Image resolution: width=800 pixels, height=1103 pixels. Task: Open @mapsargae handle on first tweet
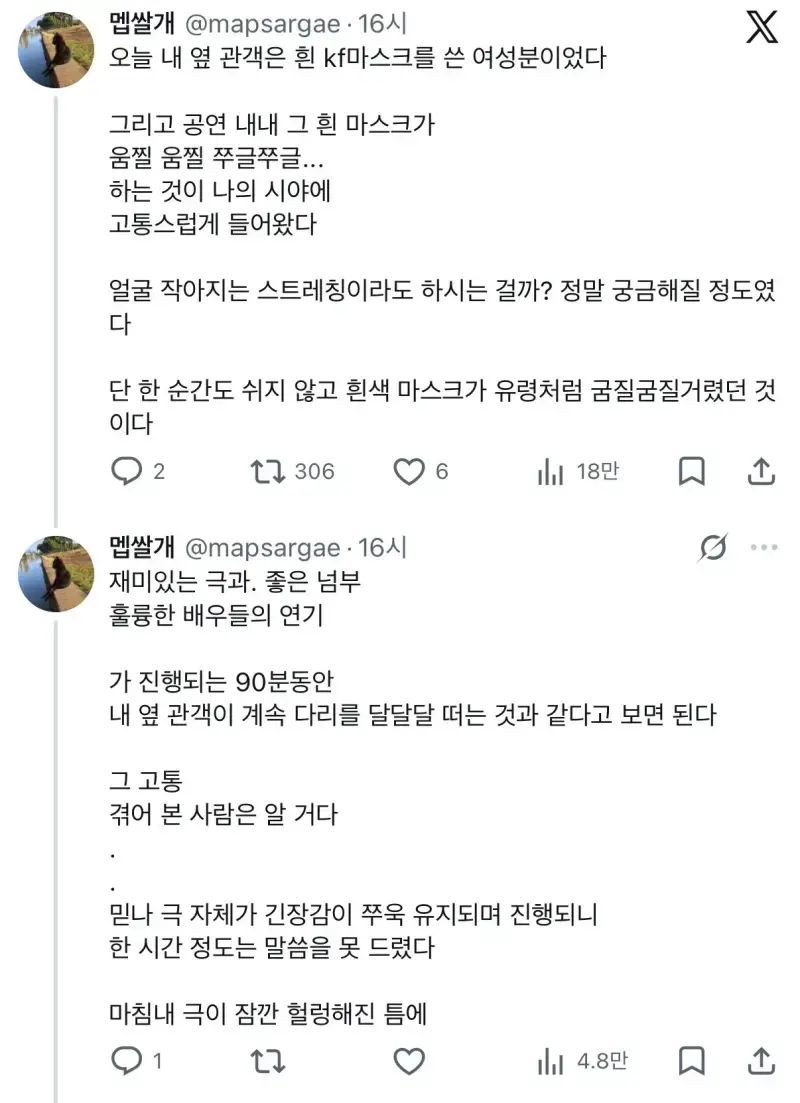tap(263, 24)
